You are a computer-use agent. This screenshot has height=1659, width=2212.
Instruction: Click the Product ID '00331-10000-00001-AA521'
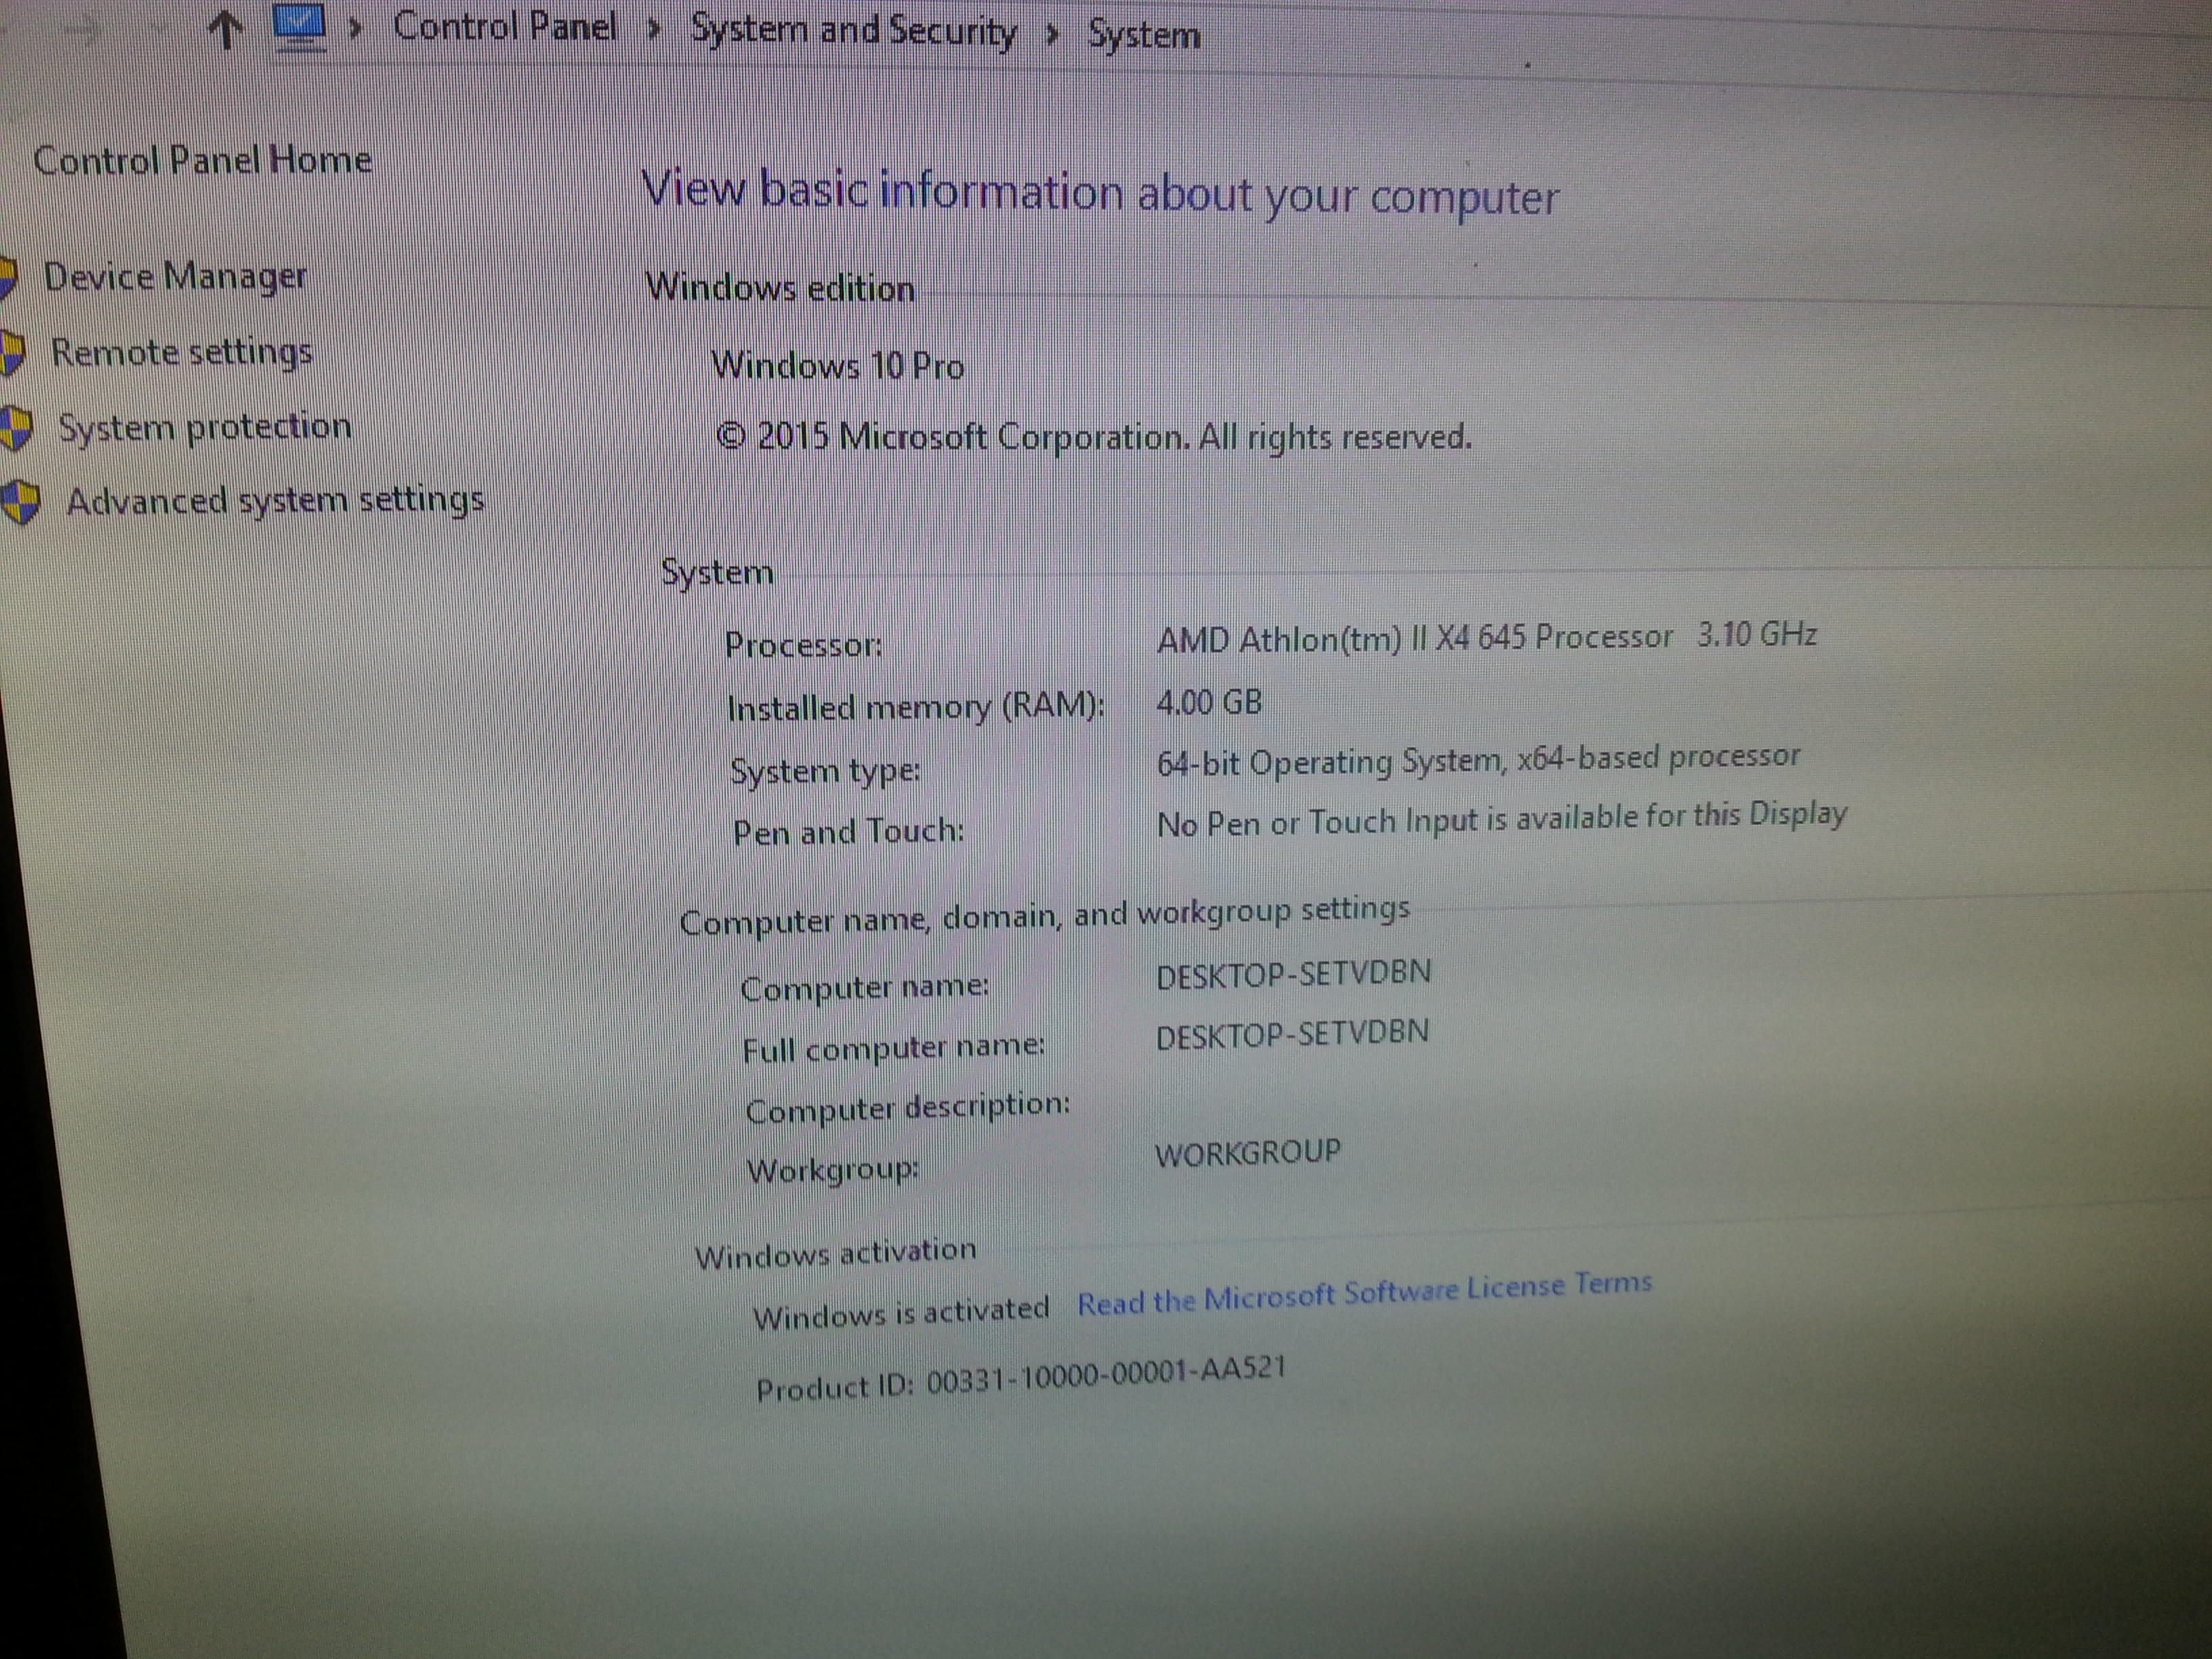tap(1105, 1375)
